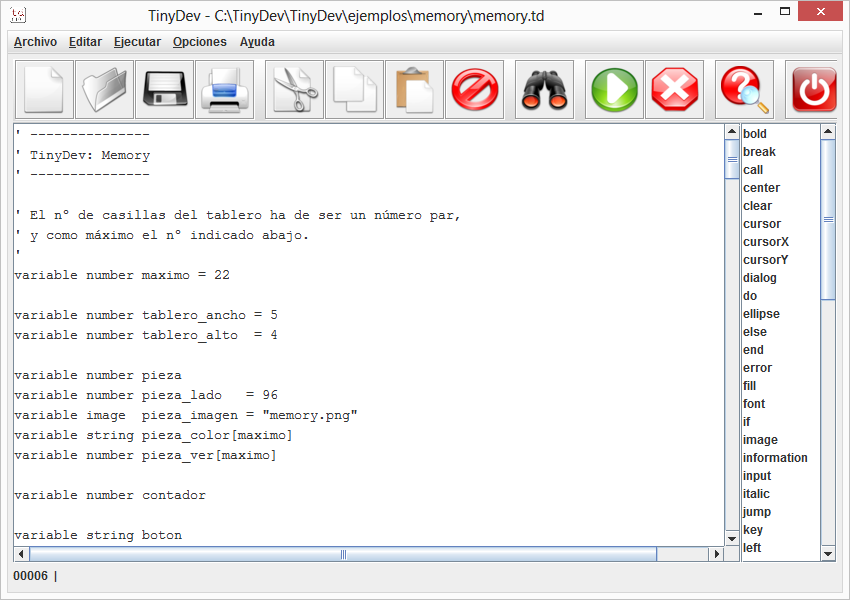Place cursor on 'variable number contador' line

coord(110,495)
